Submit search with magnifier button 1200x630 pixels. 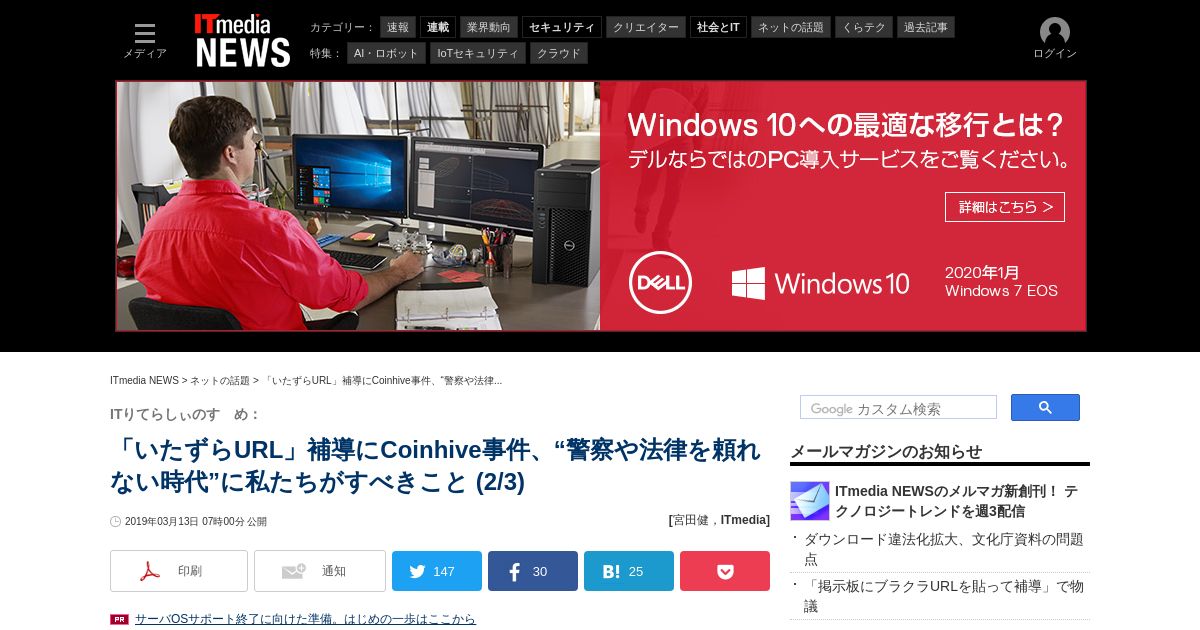coord(1045,407)
